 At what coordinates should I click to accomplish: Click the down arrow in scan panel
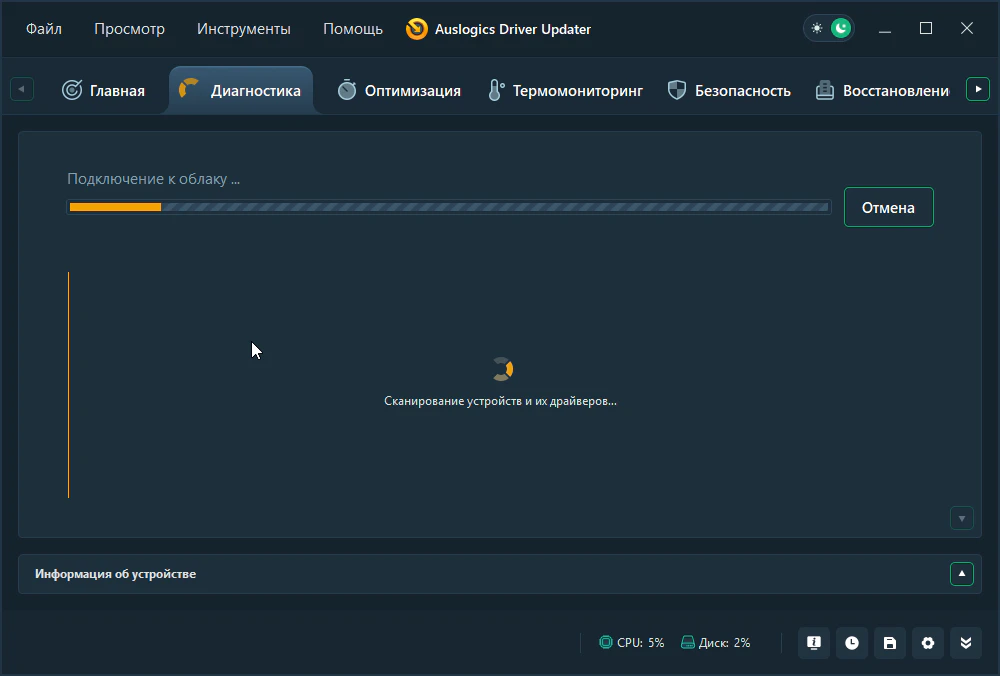[x=961, y=518]
